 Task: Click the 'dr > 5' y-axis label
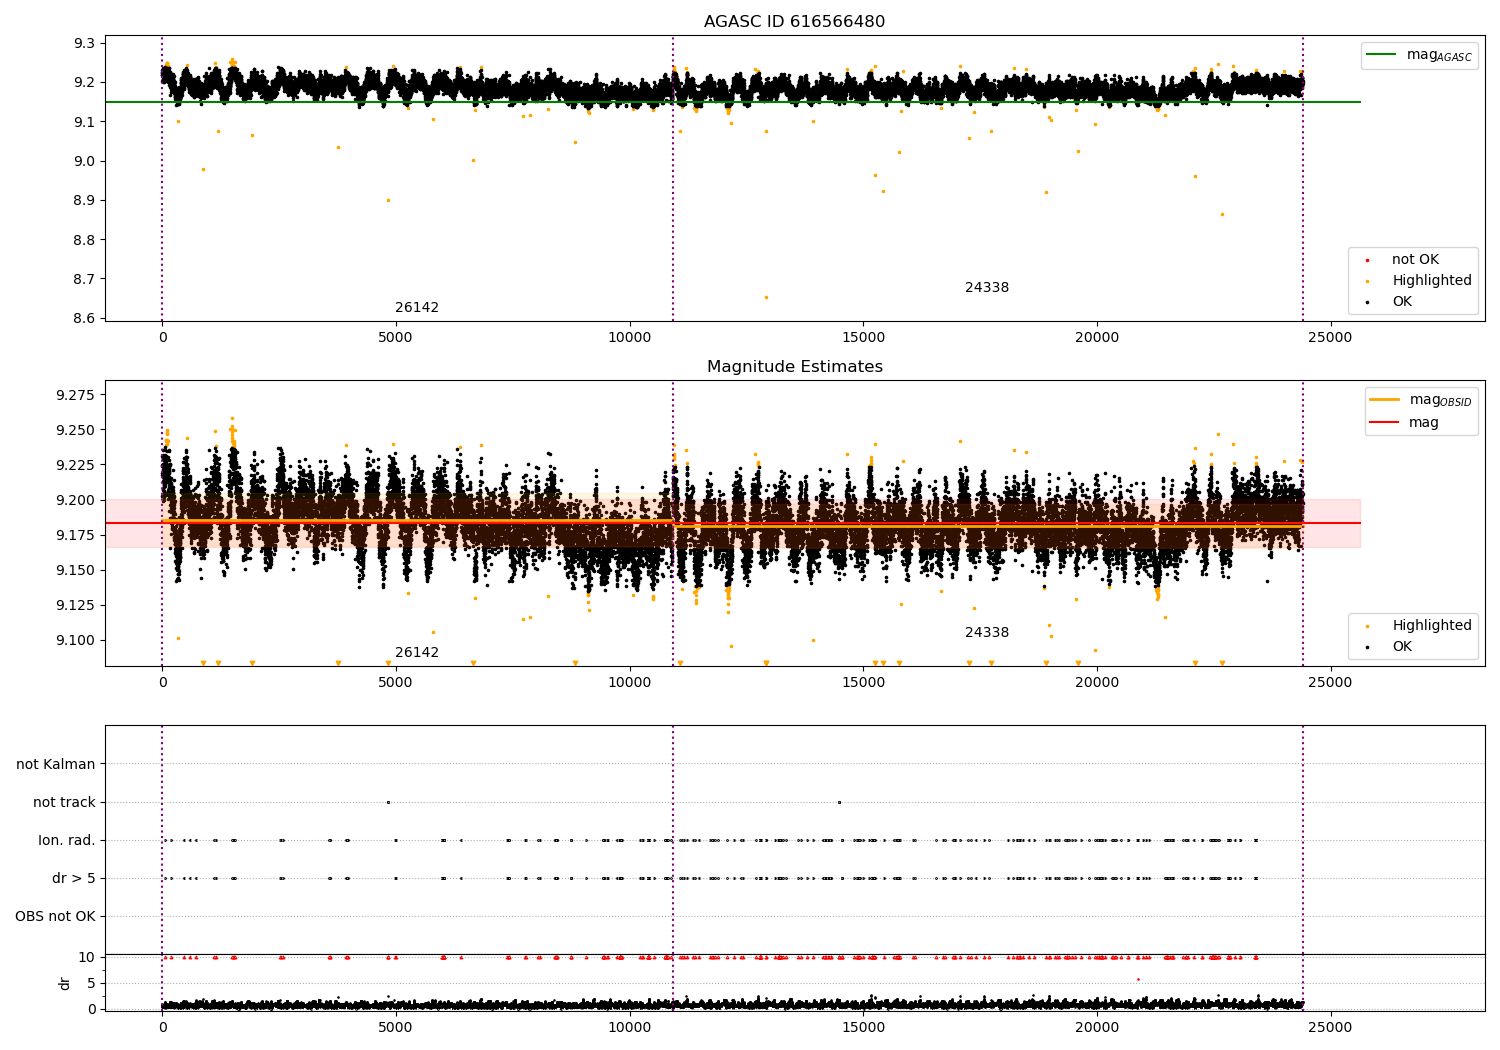pos(74,879)
